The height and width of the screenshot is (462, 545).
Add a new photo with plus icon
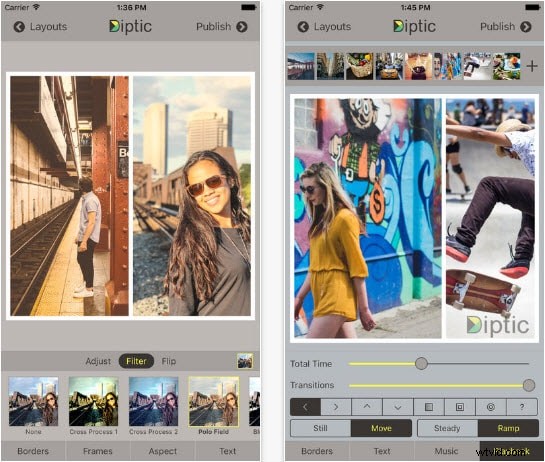click(532, 66)
